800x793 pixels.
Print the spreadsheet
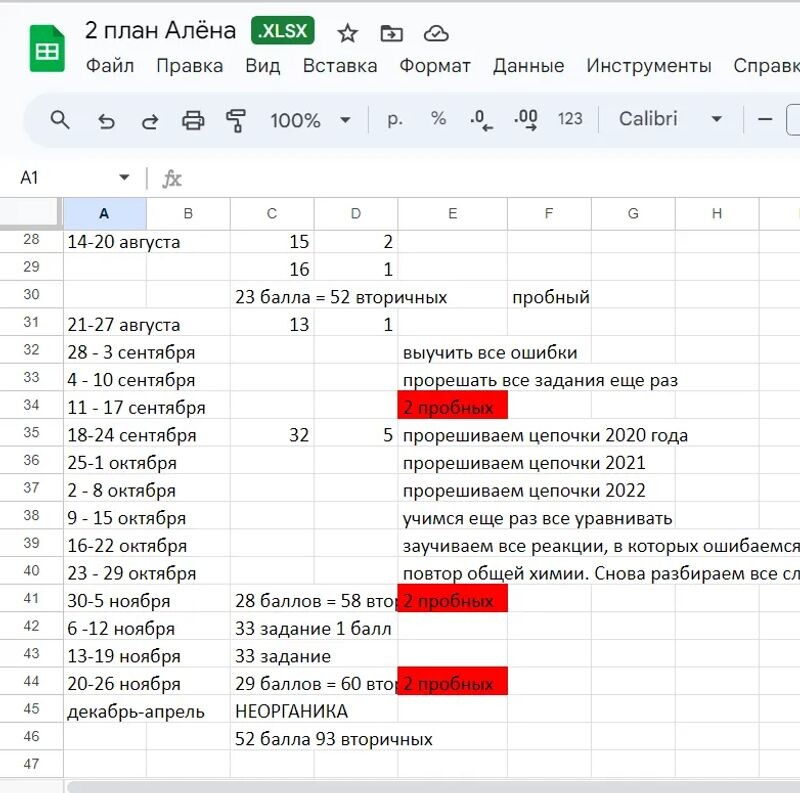(193, 120)
